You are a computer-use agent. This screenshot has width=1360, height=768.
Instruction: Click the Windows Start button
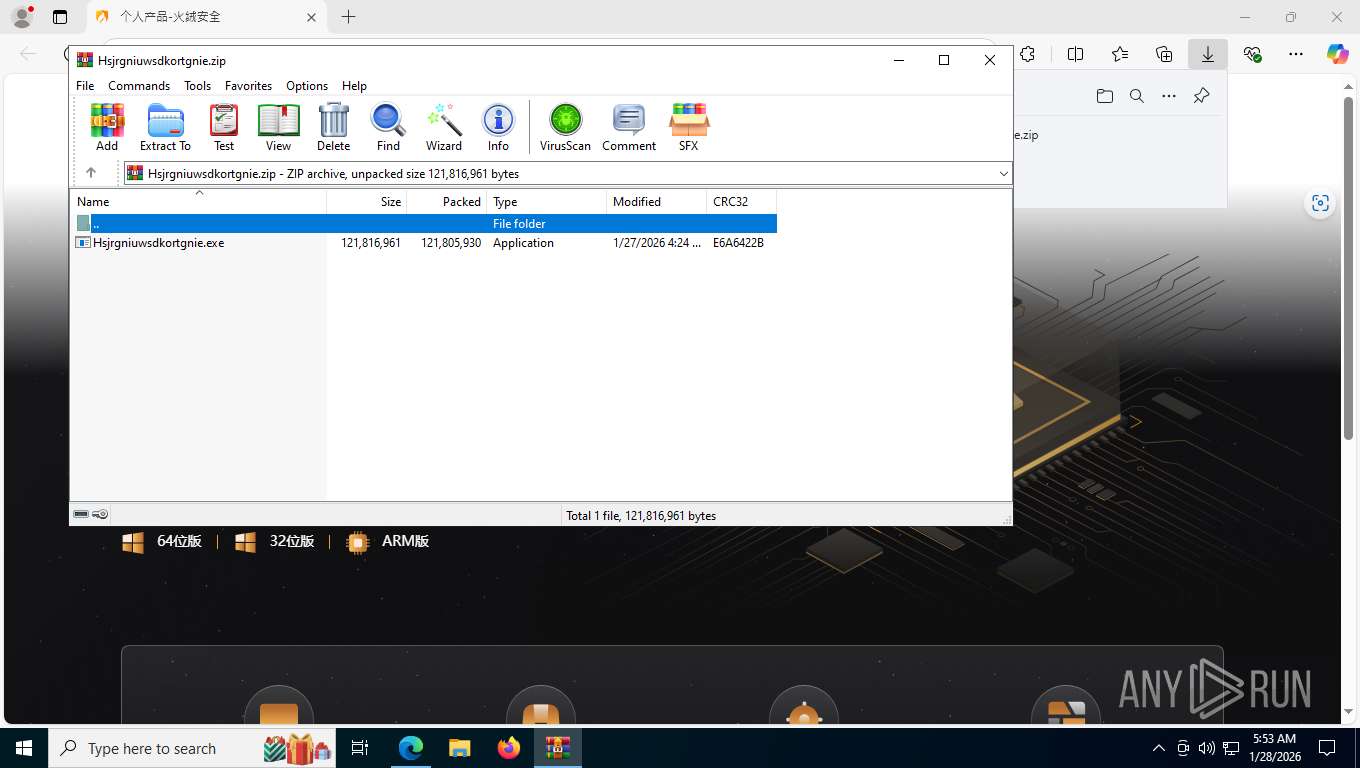tap(24, 748)
